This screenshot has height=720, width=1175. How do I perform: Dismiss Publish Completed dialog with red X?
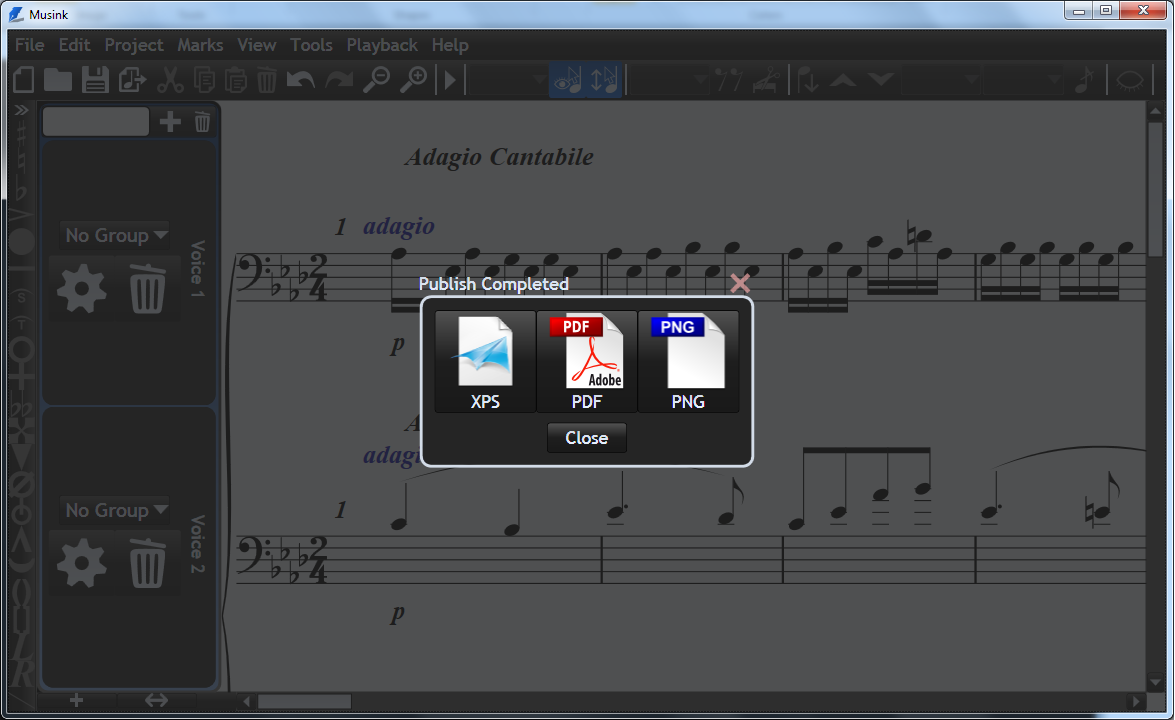(x=740, y=283)
